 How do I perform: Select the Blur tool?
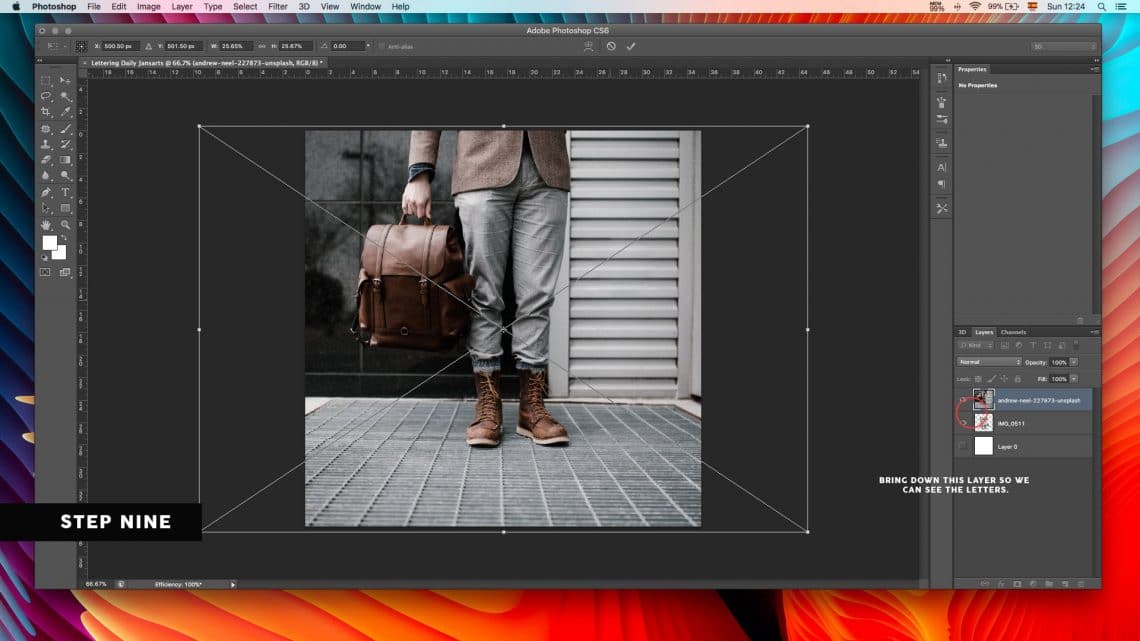pyautogui.click(x=46, y=176)
